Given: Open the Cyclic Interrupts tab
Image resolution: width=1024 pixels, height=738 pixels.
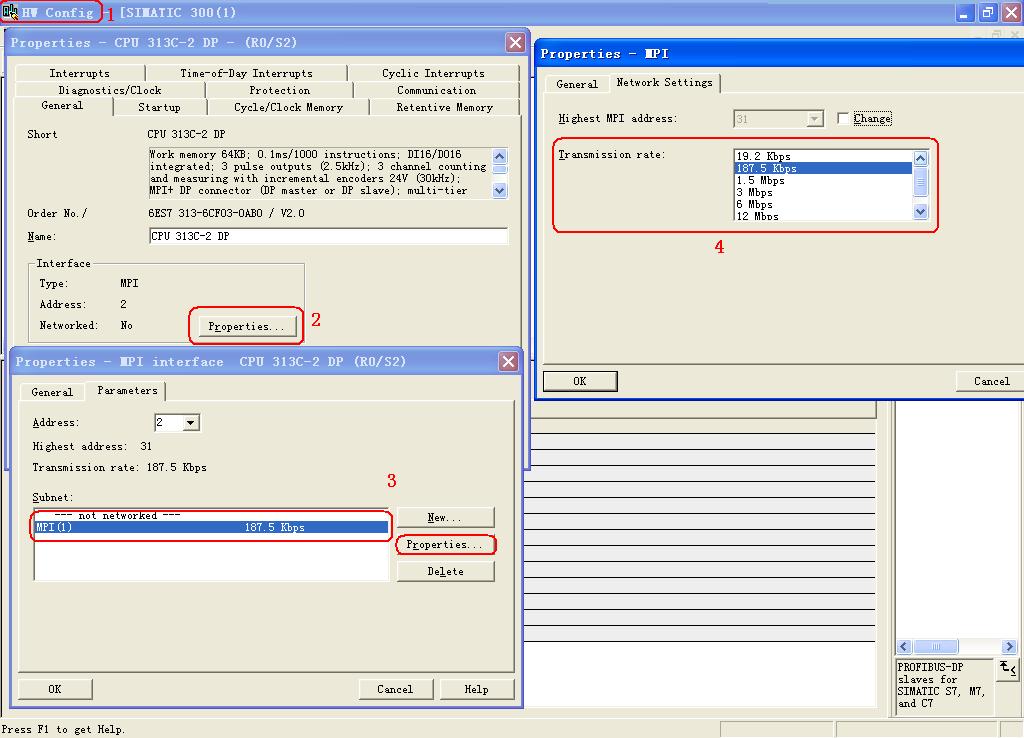Looking at the screenshot, I should (x=433, y=73).
